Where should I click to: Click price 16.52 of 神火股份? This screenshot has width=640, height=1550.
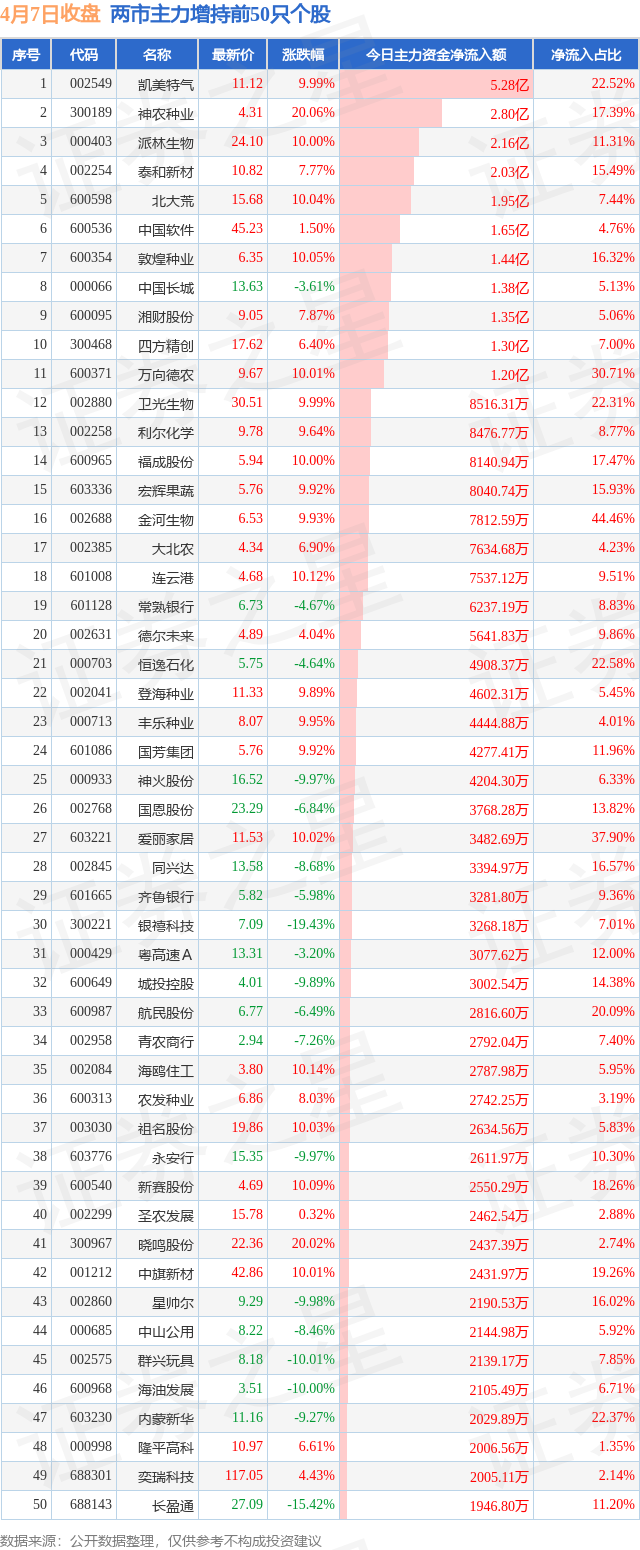(247, 781)
